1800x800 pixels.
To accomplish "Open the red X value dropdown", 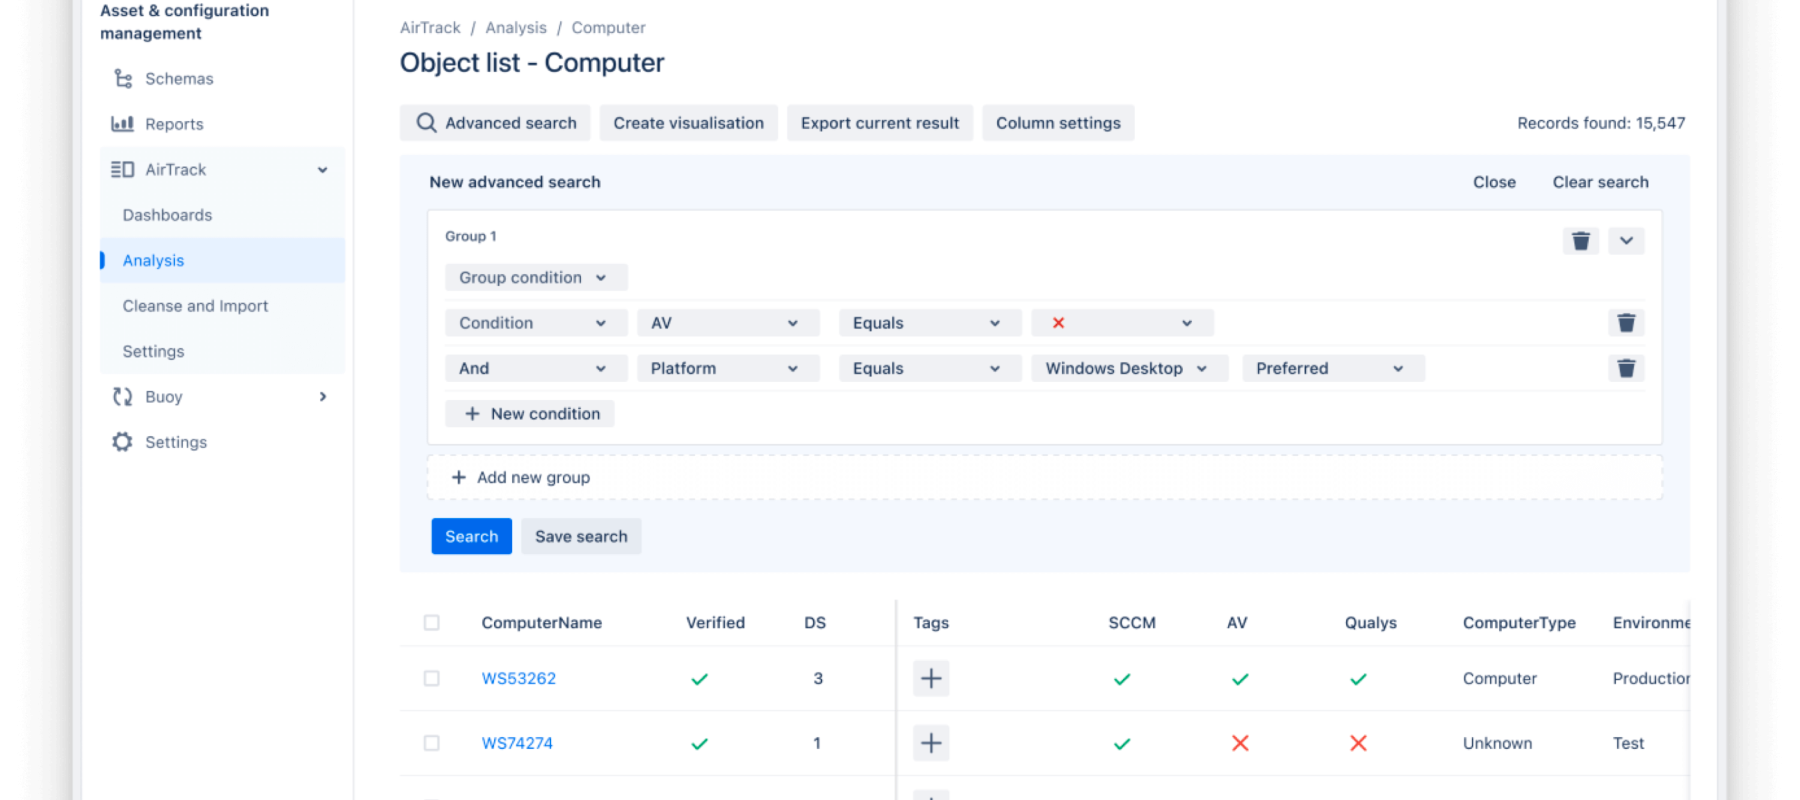I will click(1122, 323).
